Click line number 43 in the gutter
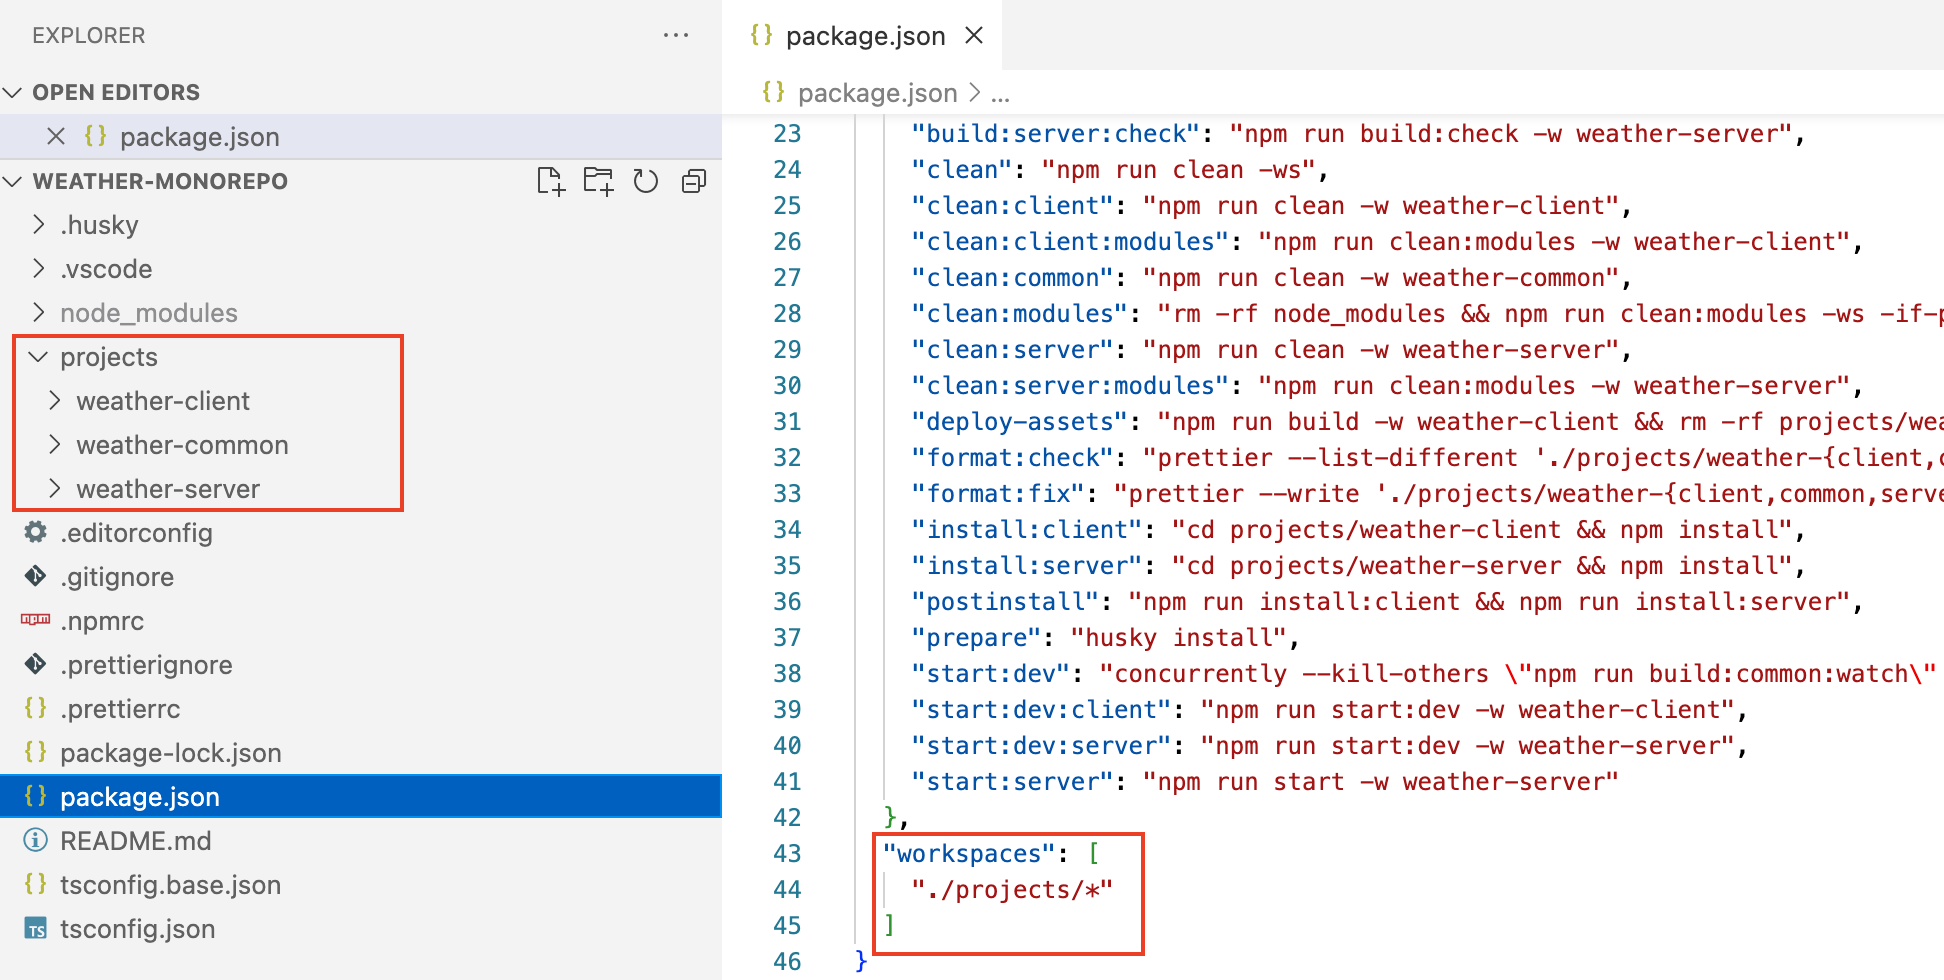Screen dimensions: 1944x980 tap(787, 853)
